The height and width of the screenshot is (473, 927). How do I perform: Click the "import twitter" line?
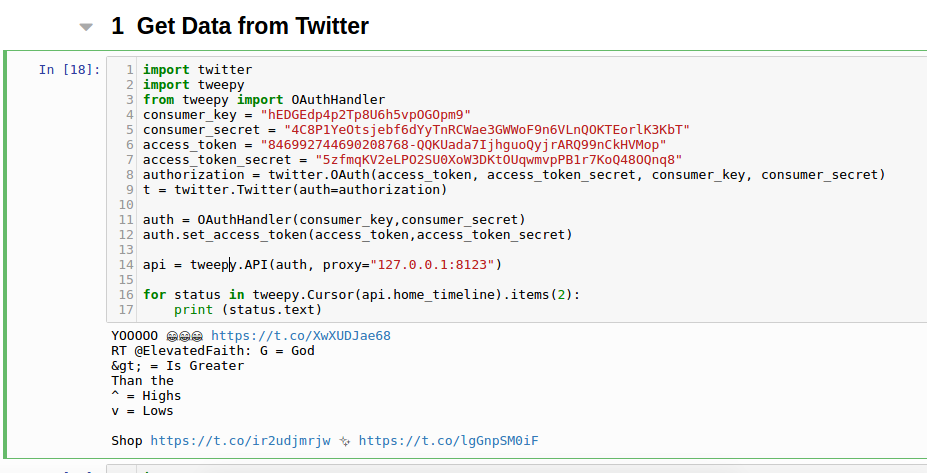coord(197,70)
